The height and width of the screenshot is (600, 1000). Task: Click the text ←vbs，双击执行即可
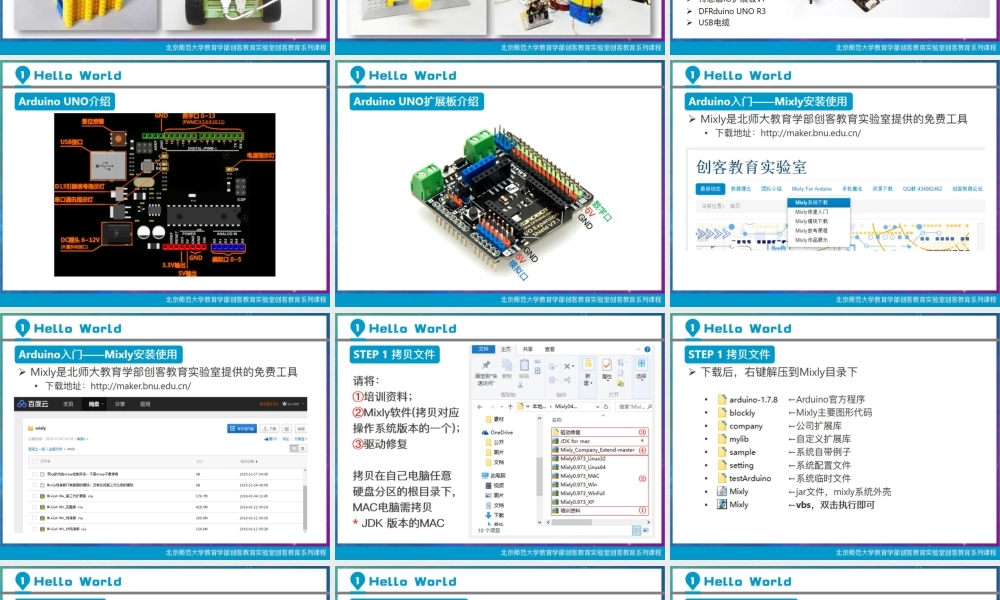pyautogui.click(x=832, y=505)
